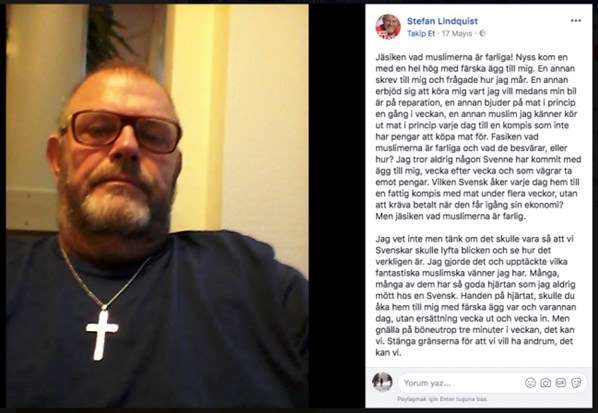Open the sticker picker in comment box
This screenshot has height=413, width=598.
[576, 383]
